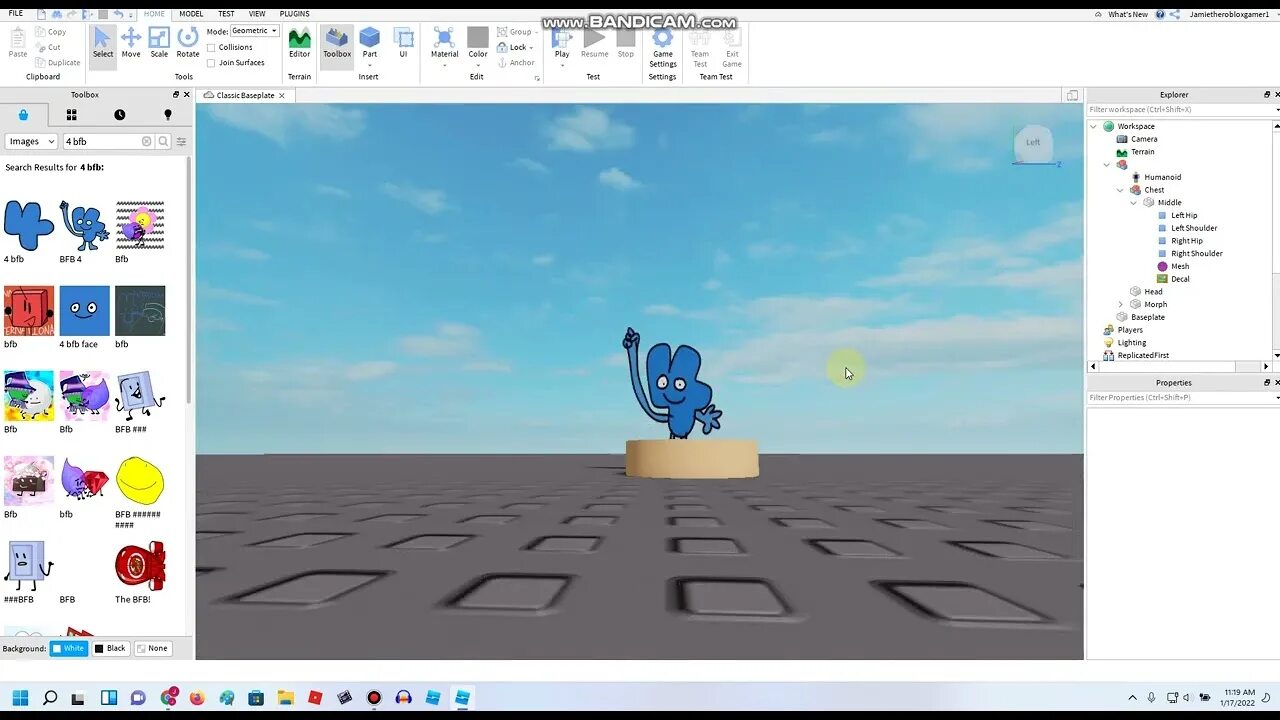Image resolution: width=1280 pixels, height=720 pixels.
Task: Clear the '4 bfb' search text
Action: click(x=147, y=142)
